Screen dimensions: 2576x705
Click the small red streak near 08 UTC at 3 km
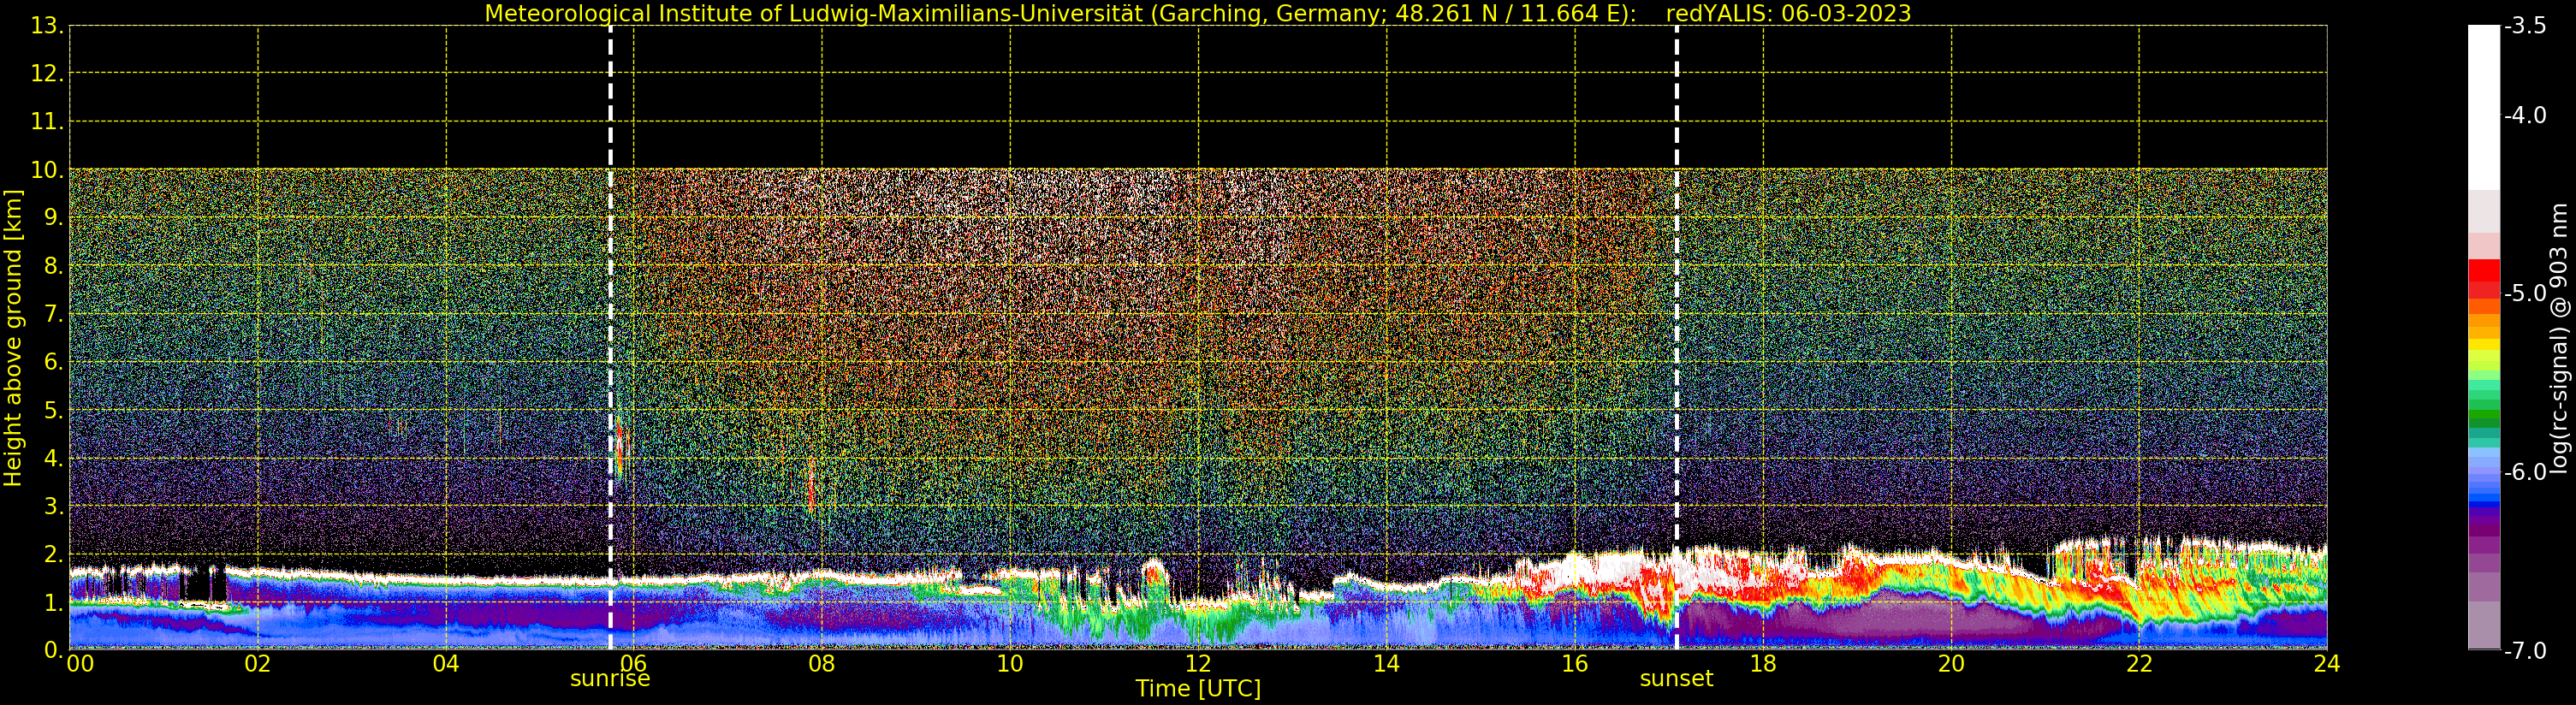pyautogui.click(x=811, y=486)
